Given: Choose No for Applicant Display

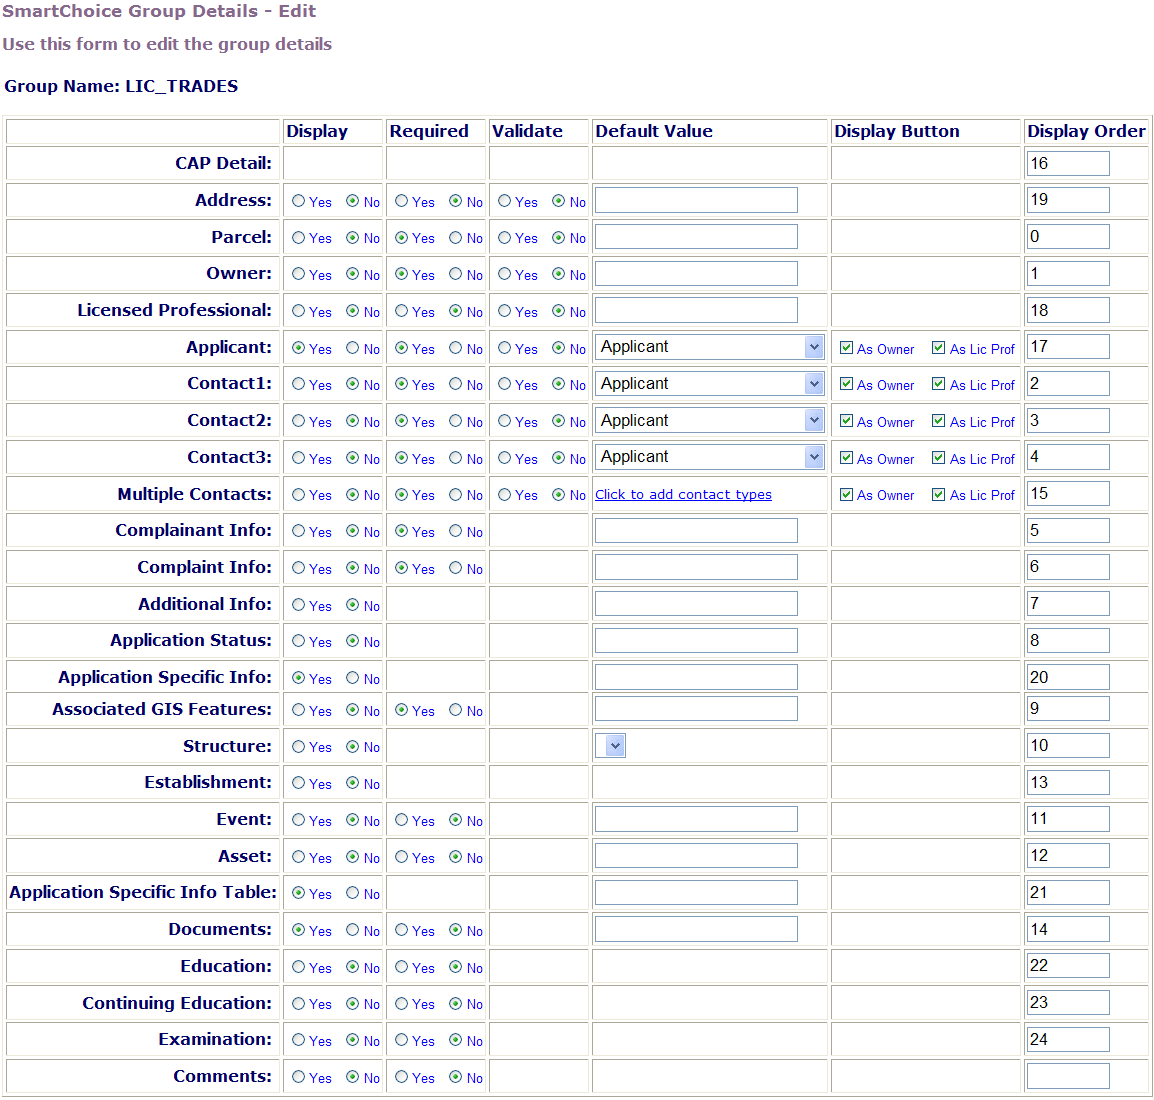Looking at the screenshot, I should coord(352,348).
